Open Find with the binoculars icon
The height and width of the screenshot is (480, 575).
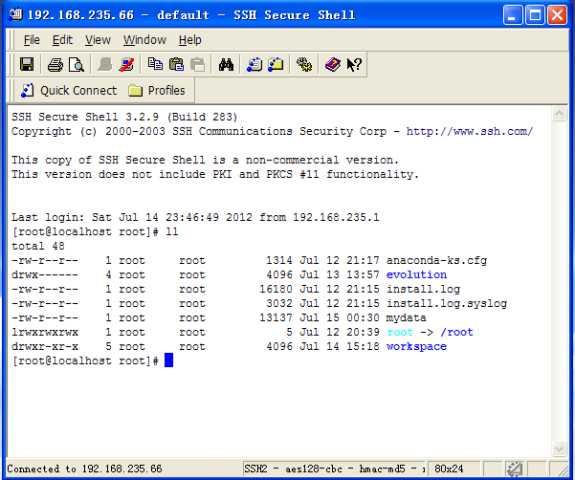pos(226,65)
